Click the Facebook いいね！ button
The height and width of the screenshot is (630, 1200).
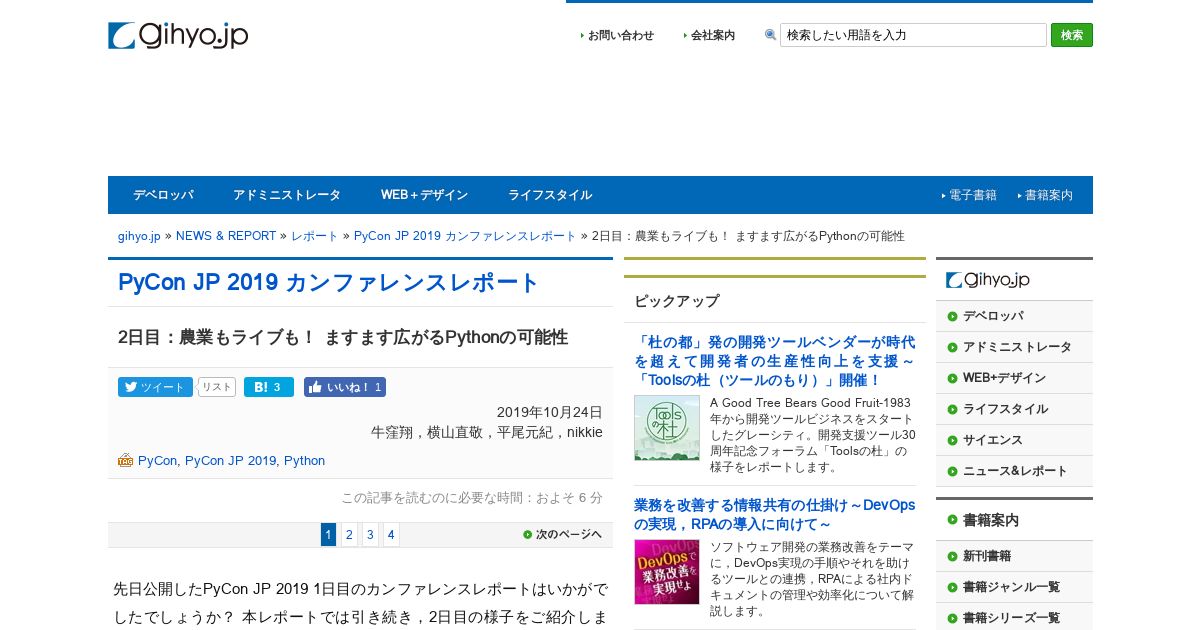tap(345, 387)
